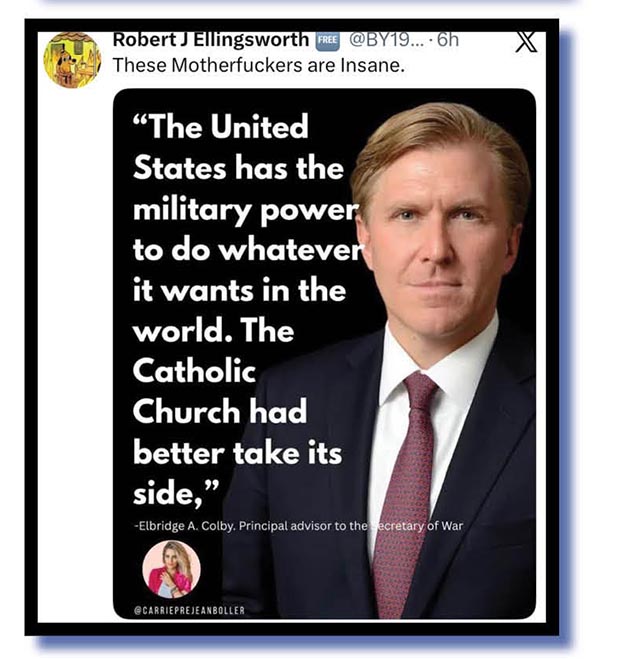This screenshot has height=659, width=624.
Task: Select the words 'military power' in the quote
Action: pos(246,210)
